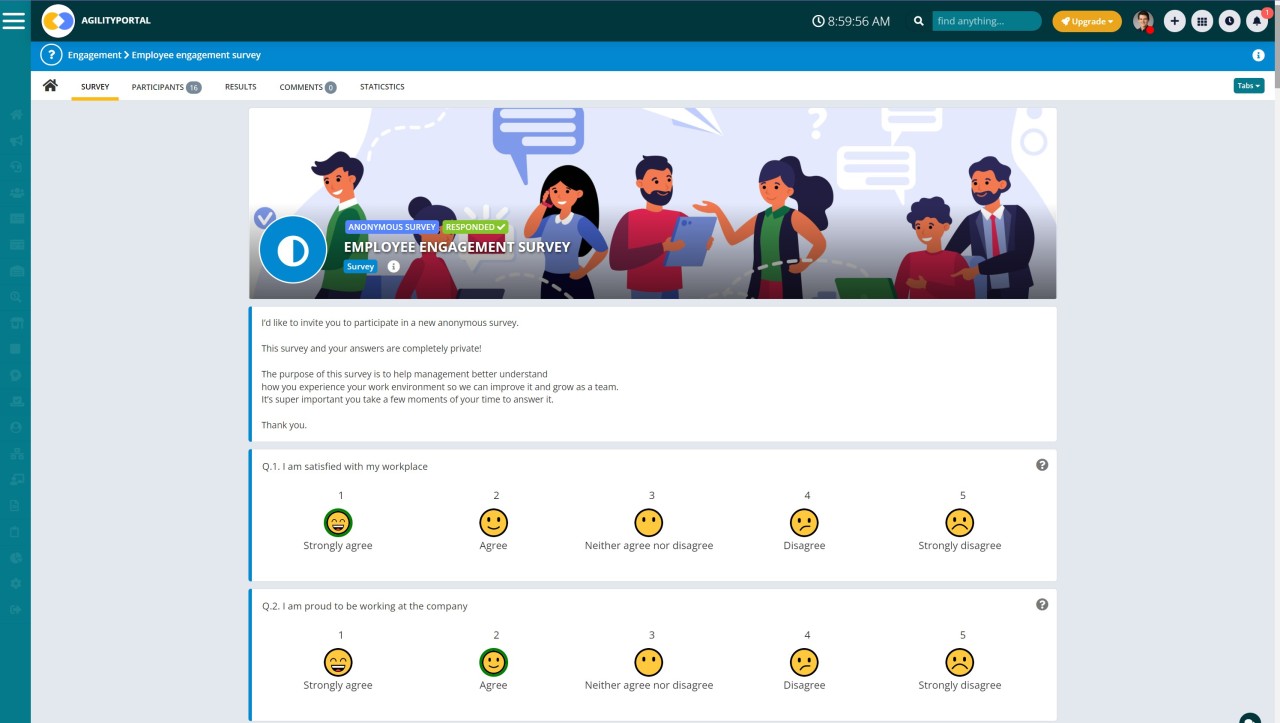Select Neither agree nor disagree for Q.2

click(650, 661)
